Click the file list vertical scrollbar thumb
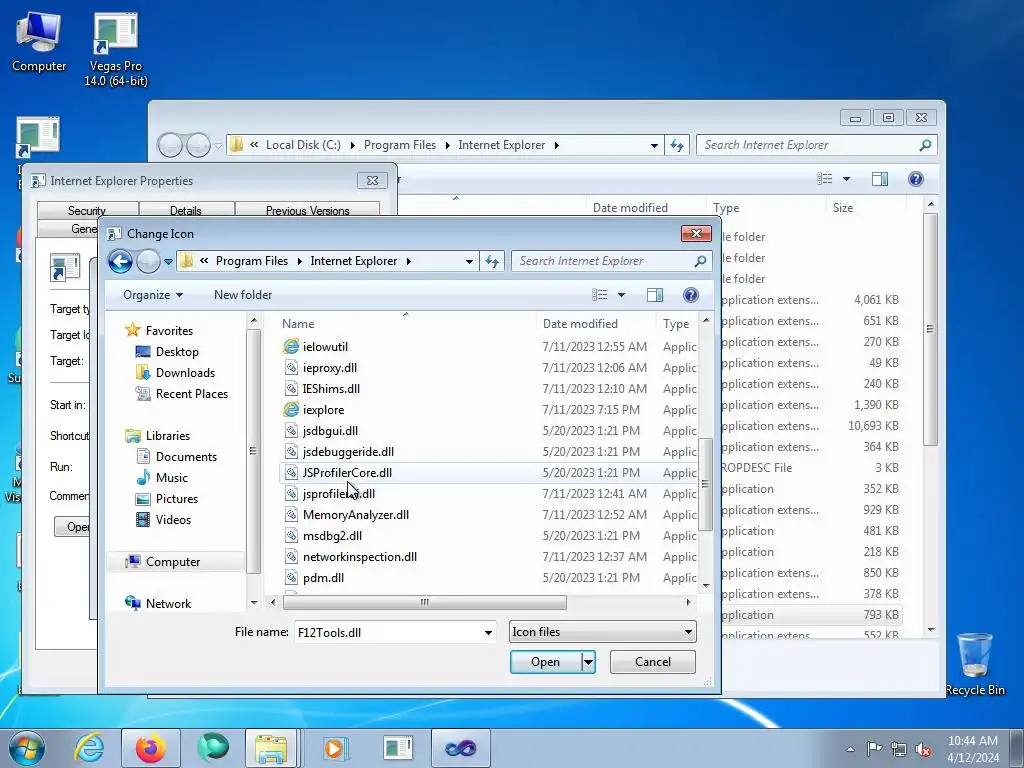This screenshot has height=768, width=1024. (705, 484)
